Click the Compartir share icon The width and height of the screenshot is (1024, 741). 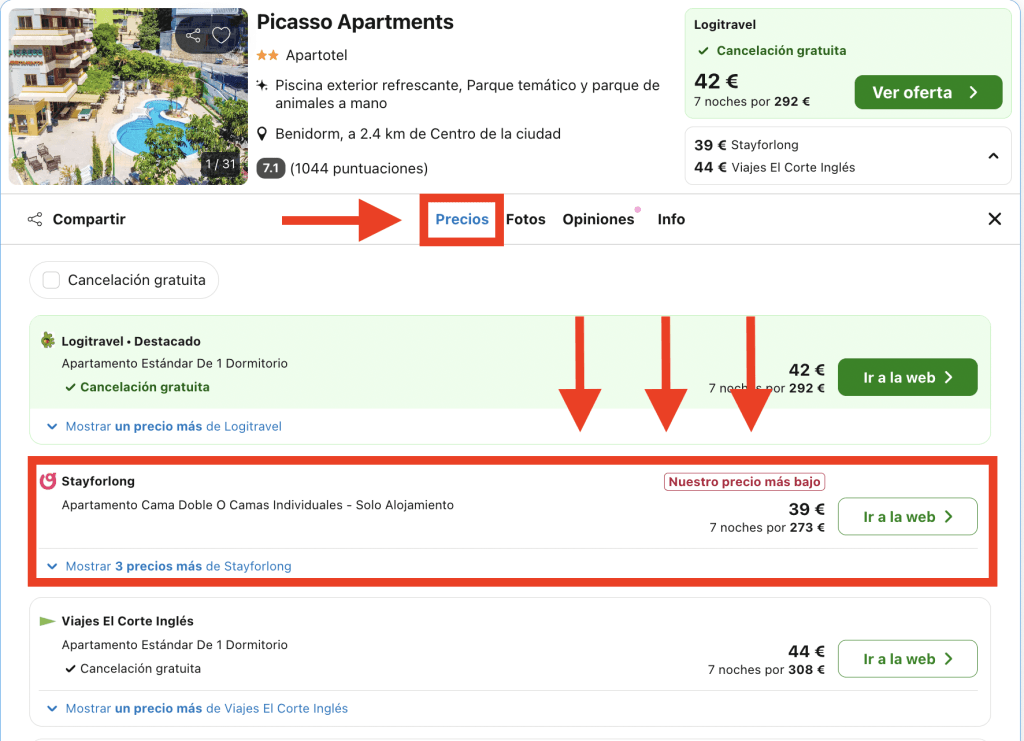click(x=35, y=219)
